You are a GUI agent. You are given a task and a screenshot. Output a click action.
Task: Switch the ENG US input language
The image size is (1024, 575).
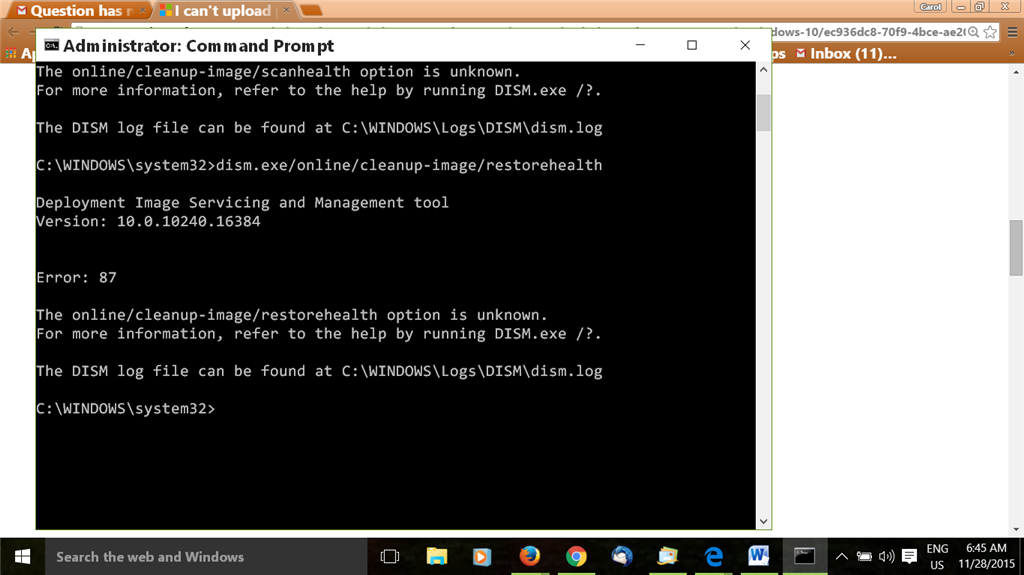click(x=937, y=557)
